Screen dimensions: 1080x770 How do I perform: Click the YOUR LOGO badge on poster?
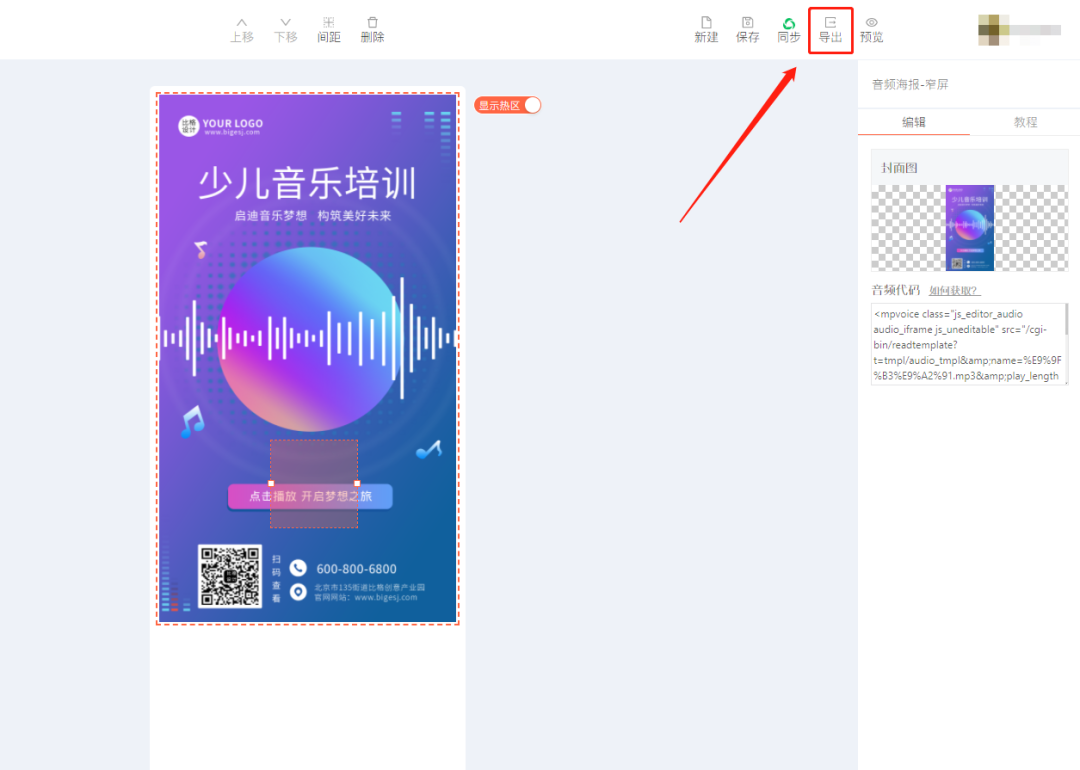220,126
